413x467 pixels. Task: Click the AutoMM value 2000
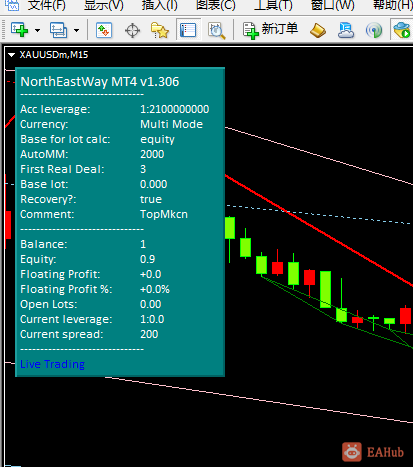click(152, 154)
